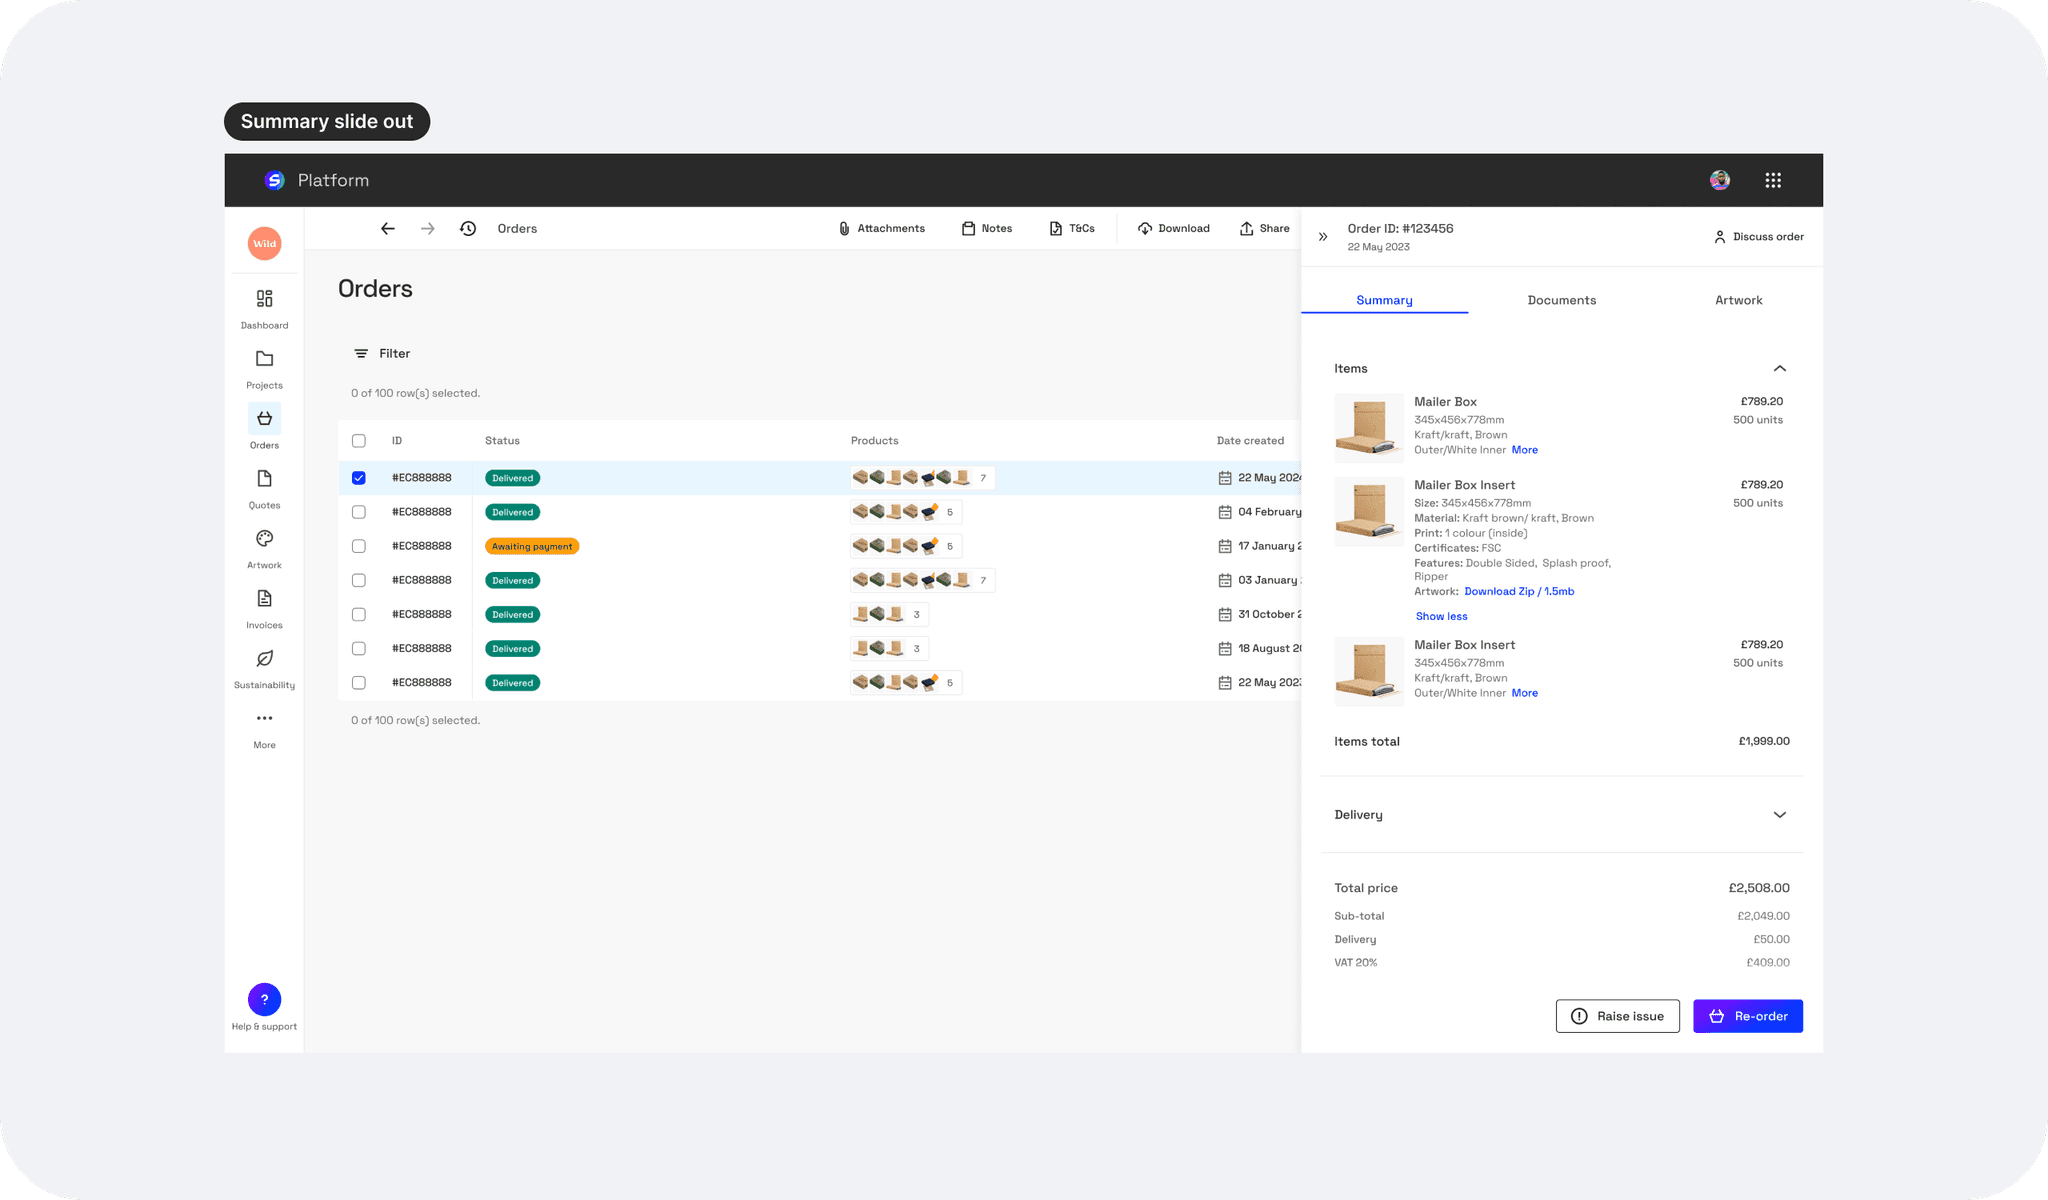
Task: Switch to the Documents tab
Action: [x=1561, y=300]
